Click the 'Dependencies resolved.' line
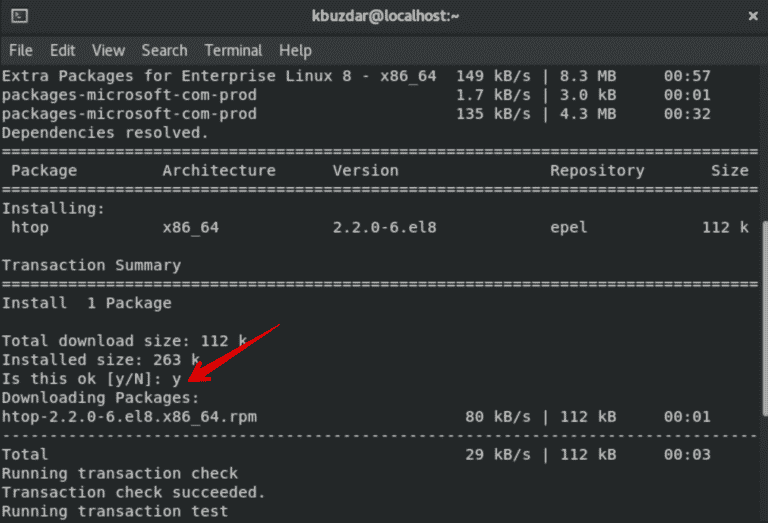Viewport: 768px width, 523px height. pos(105,132)
